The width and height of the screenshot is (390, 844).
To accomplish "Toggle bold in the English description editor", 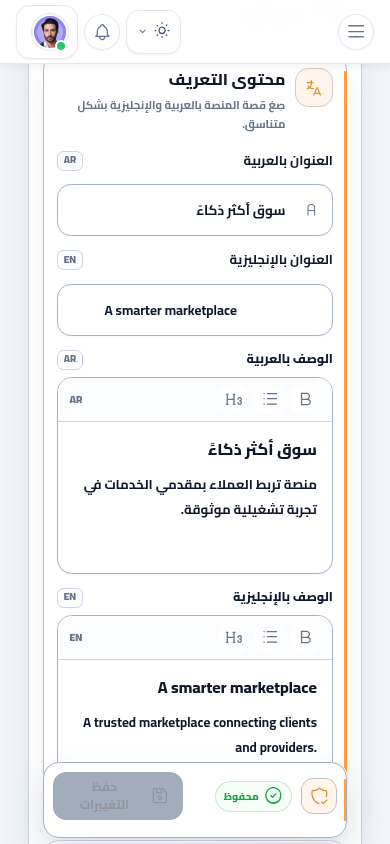I will 305,637.
